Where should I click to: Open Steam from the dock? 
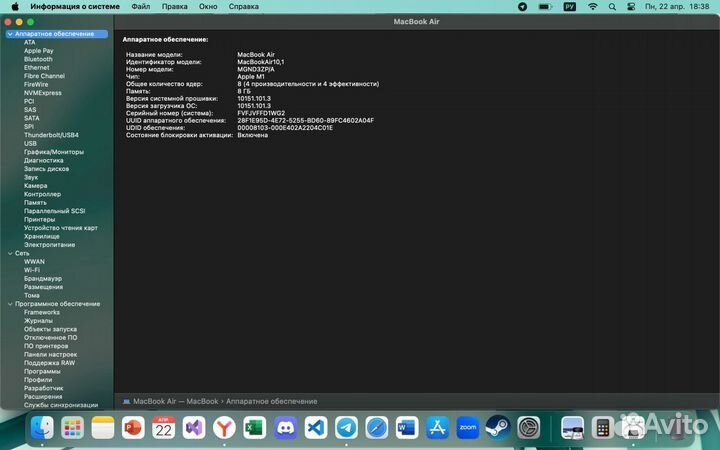[498, 428]
